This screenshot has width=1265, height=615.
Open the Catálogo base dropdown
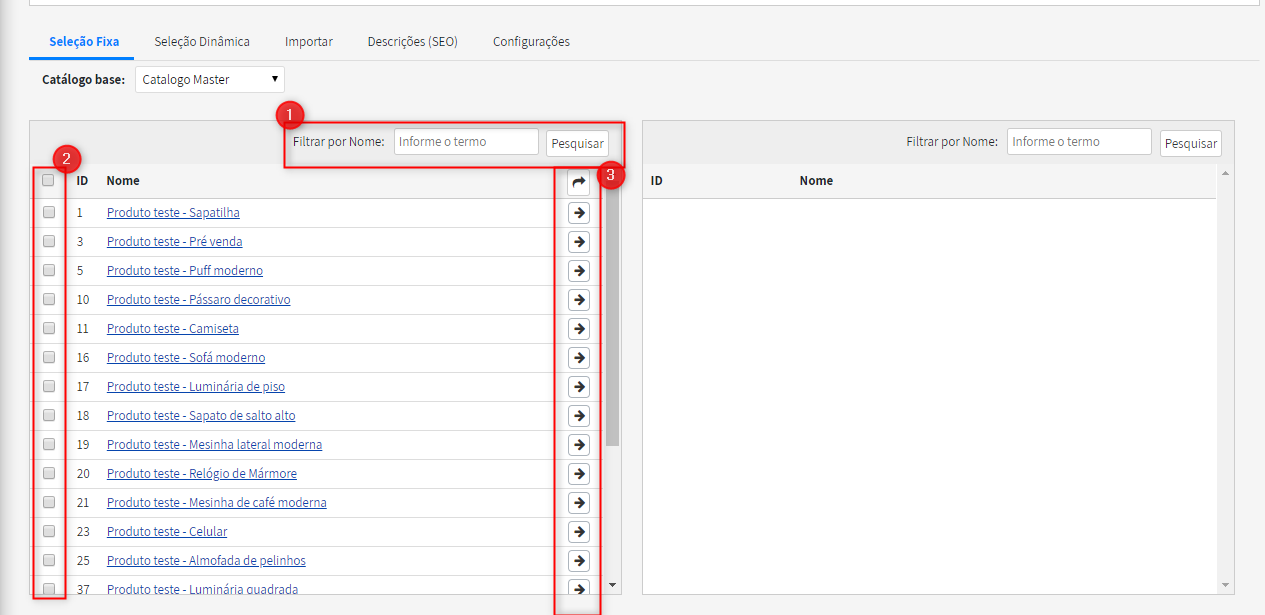tap(210, 79)
